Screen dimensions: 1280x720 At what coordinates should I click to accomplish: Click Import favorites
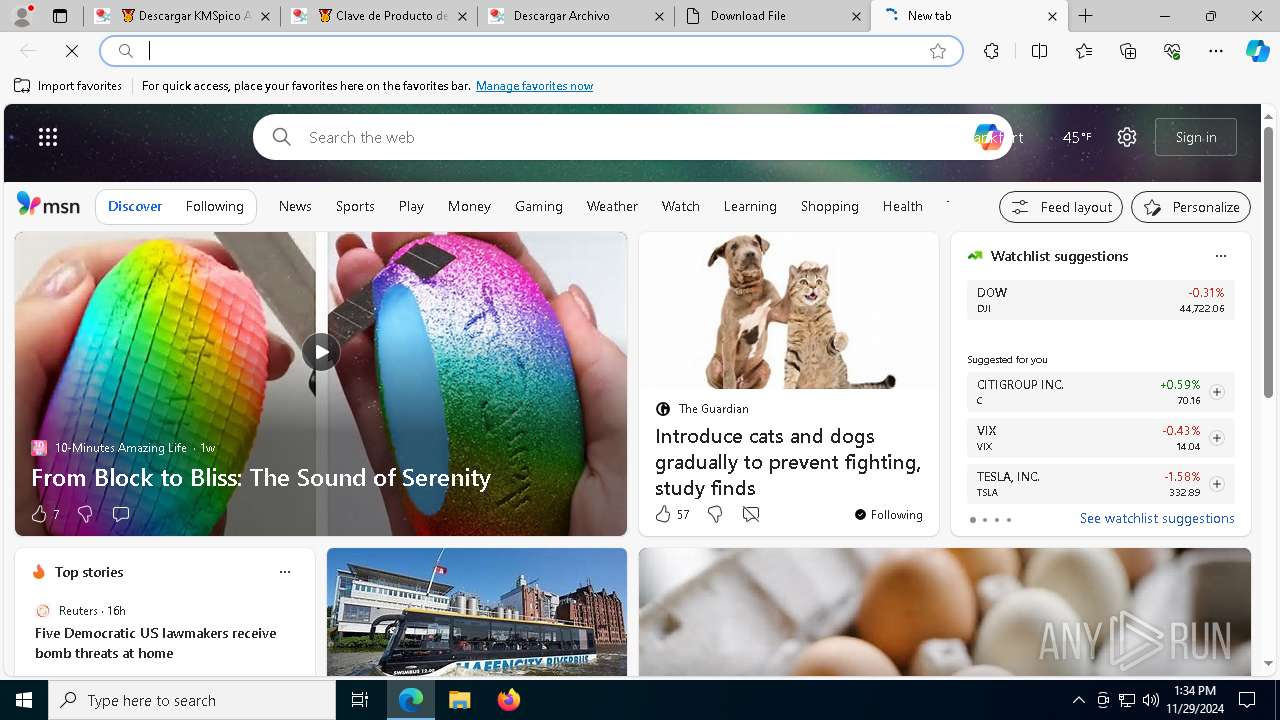pos(68,86)
